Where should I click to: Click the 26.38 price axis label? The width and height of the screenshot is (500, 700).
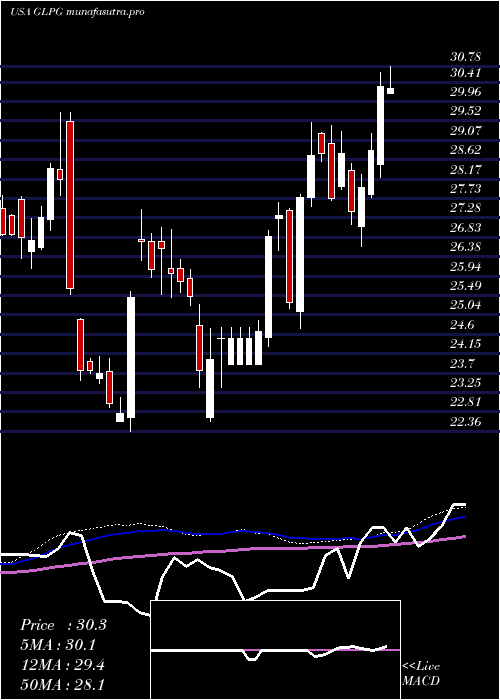(x=466, y=247)
